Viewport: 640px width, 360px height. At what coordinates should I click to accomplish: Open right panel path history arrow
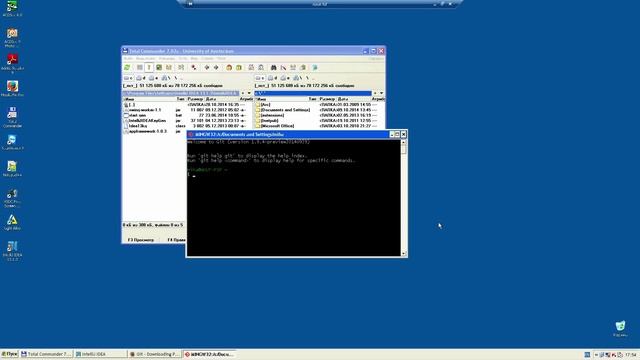point(381,93)
